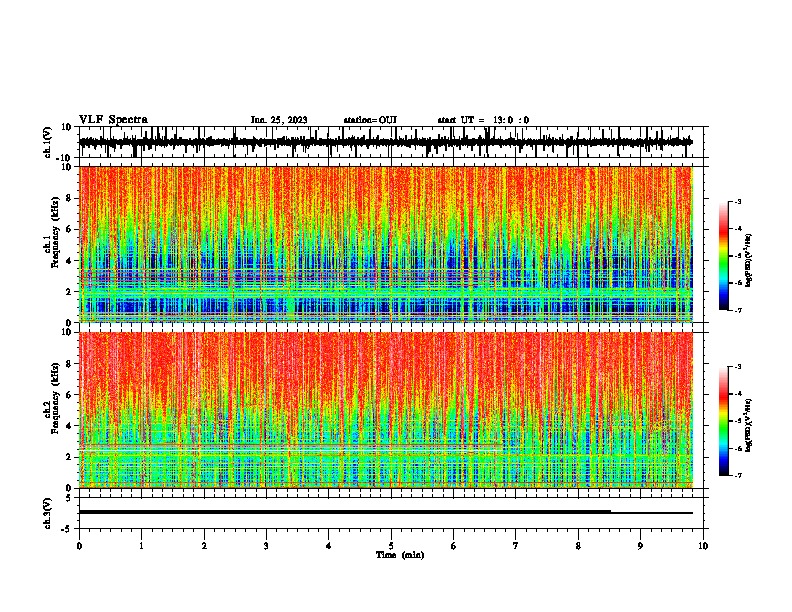Screen dimensions: 792x612
Task: Click the "6" kHz tick on ch.2 spectrogram axis
Action: (69, 394)
